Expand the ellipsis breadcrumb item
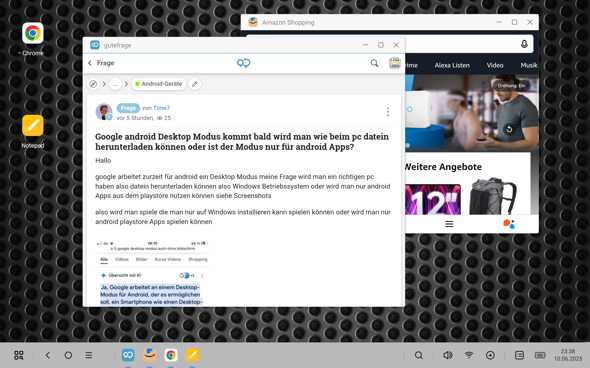 click(x=115, y=84)
